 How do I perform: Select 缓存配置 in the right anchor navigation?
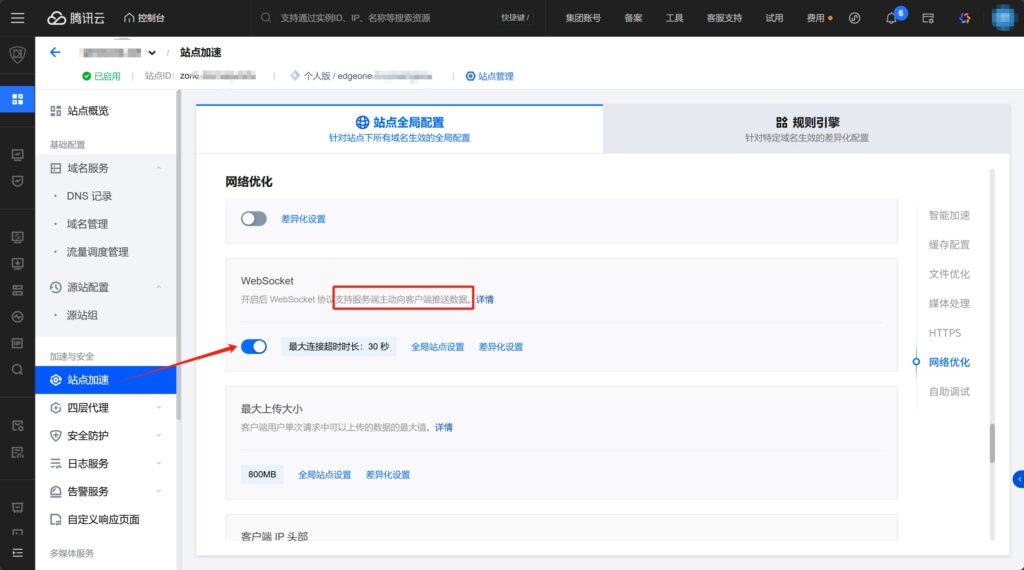[948, 245]
